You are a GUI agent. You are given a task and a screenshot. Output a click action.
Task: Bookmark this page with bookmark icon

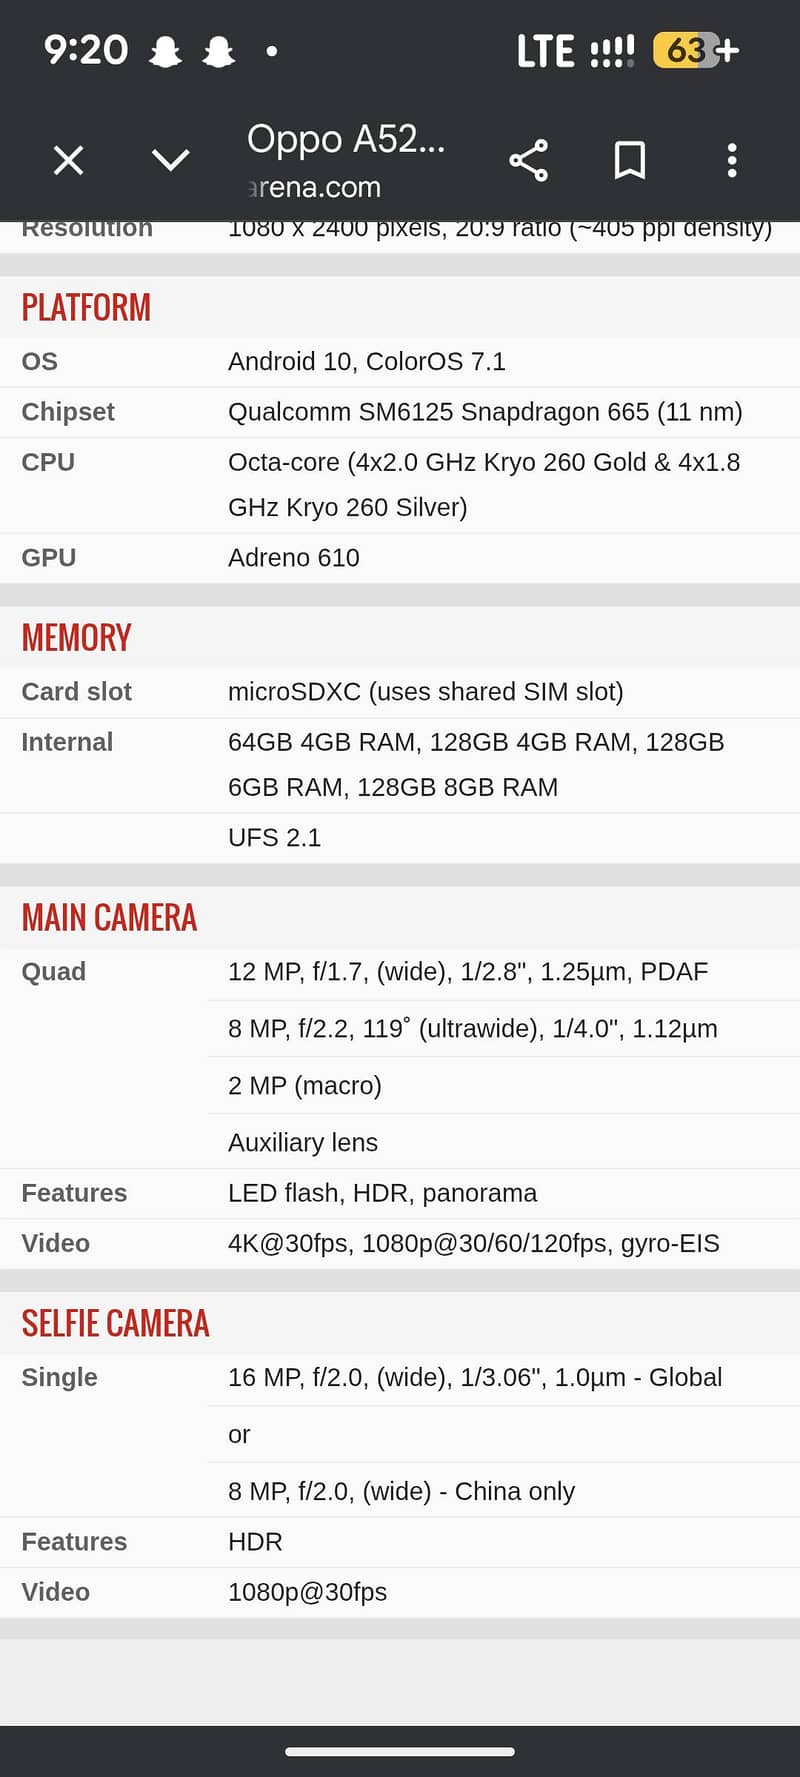tap(629, 160)
